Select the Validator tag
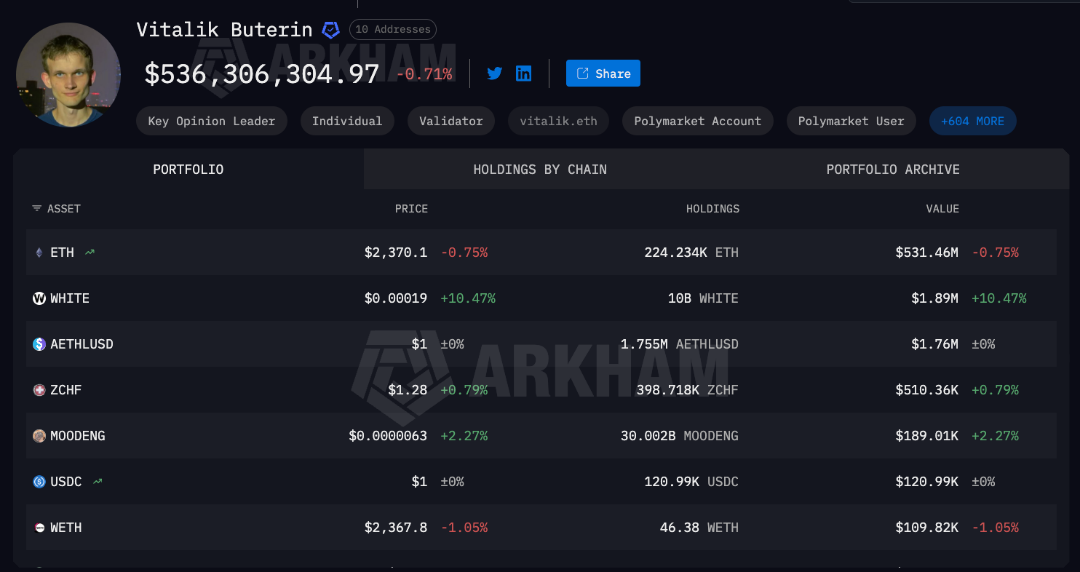The height and width of the screenshot is (572, 1080). coord(451,121)
